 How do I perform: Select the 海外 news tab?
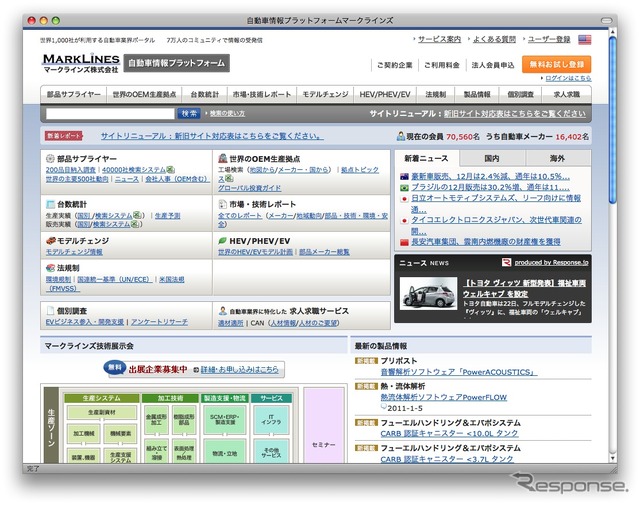(558, 158)
